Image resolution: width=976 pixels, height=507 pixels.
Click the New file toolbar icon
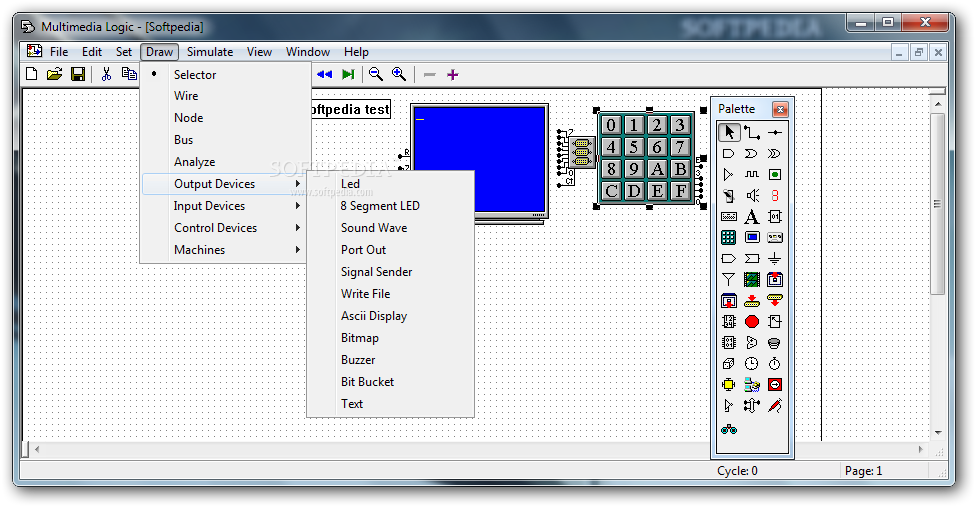pyautogui.click(x=31, y=75)
